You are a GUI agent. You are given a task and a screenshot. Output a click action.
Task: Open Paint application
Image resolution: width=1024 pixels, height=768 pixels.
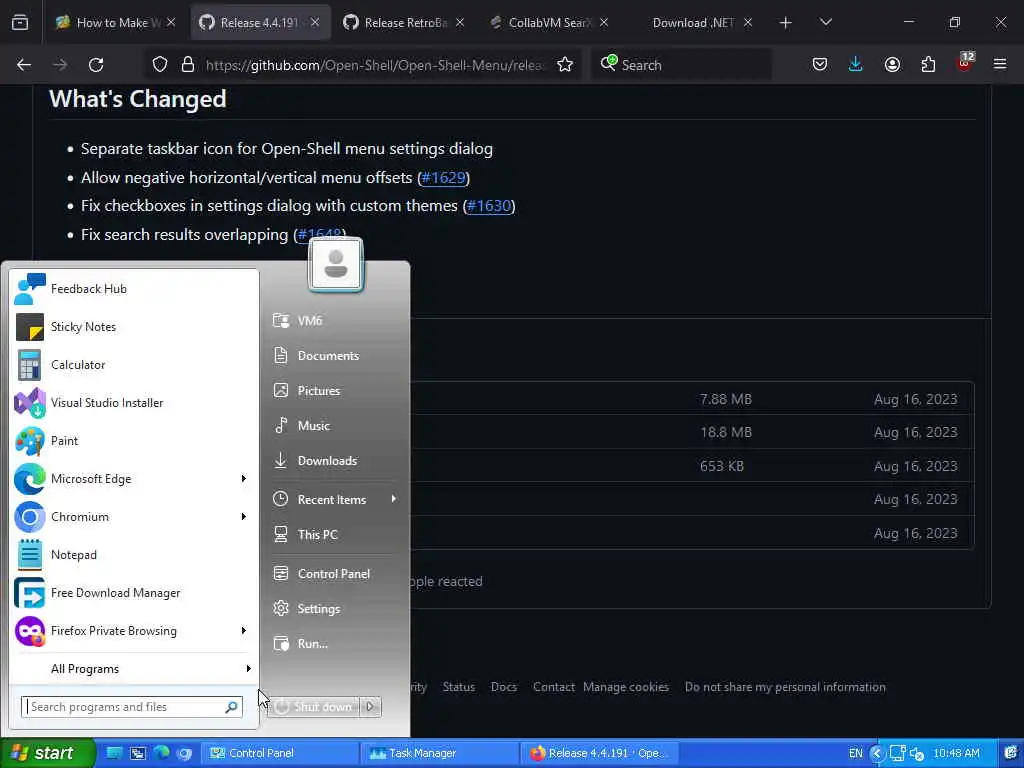(134, 440)
